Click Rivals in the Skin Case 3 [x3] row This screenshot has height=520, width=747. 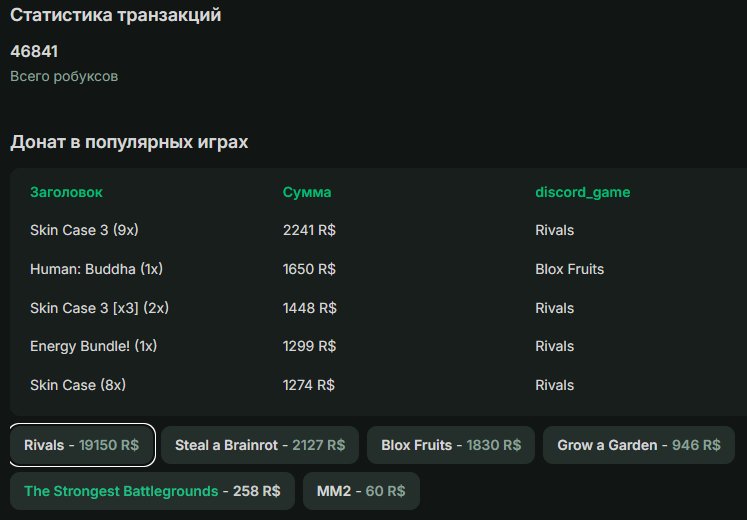[555, 309]
